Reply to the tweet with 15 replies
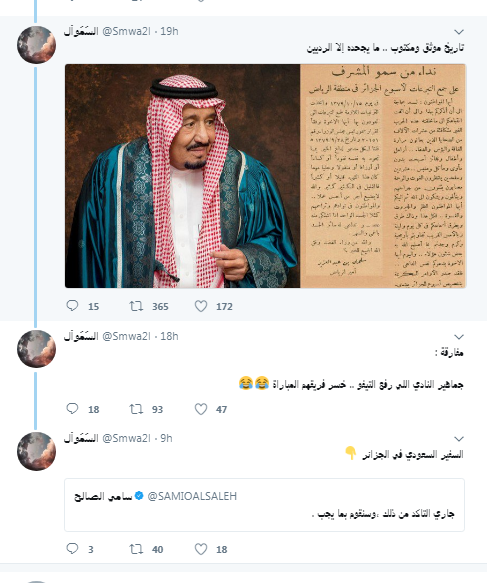The image size is (487, 583). click(x=72, y=306)
